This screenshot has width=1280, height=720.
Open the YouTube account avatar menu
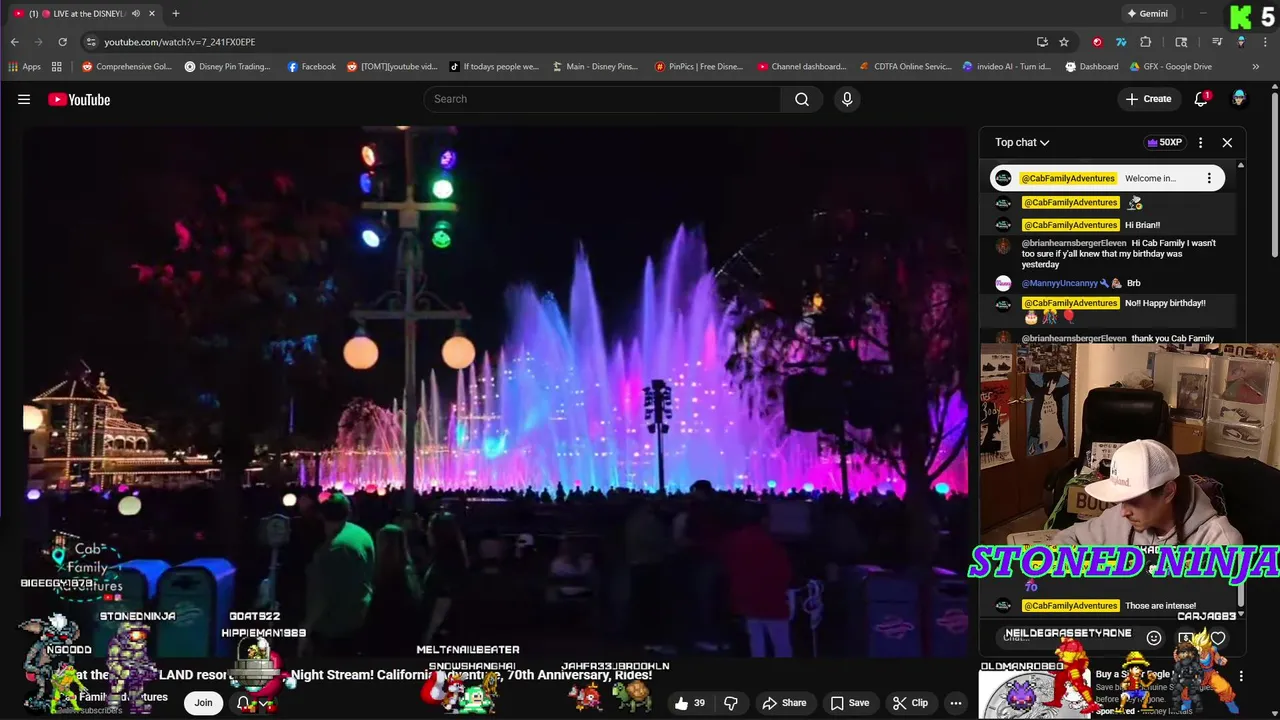pos(1239,99)
